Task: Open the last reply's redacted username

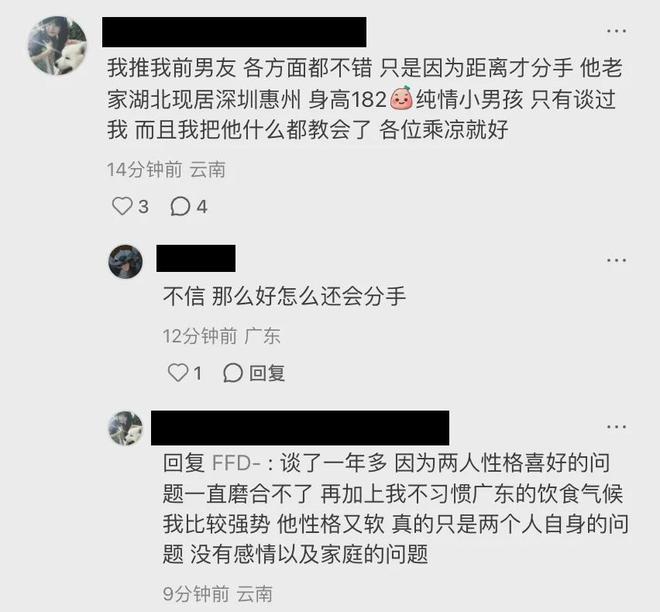Action: [300, 428]
